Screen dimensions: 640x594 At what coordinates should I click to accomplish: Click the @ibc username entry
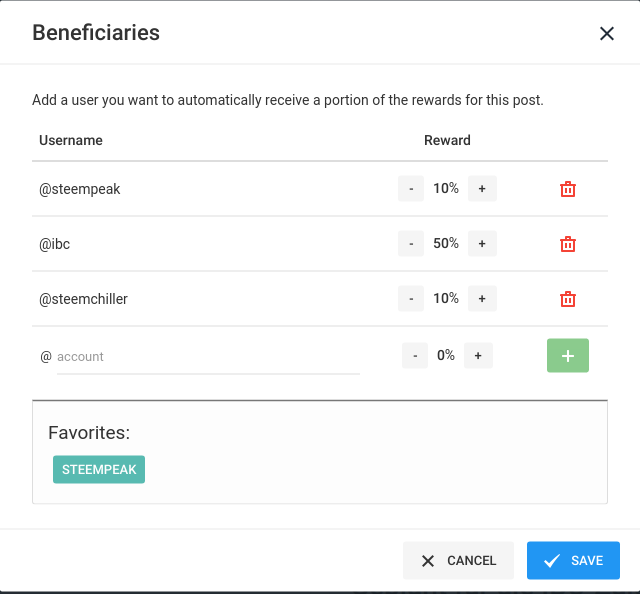[x=54, y=244]
